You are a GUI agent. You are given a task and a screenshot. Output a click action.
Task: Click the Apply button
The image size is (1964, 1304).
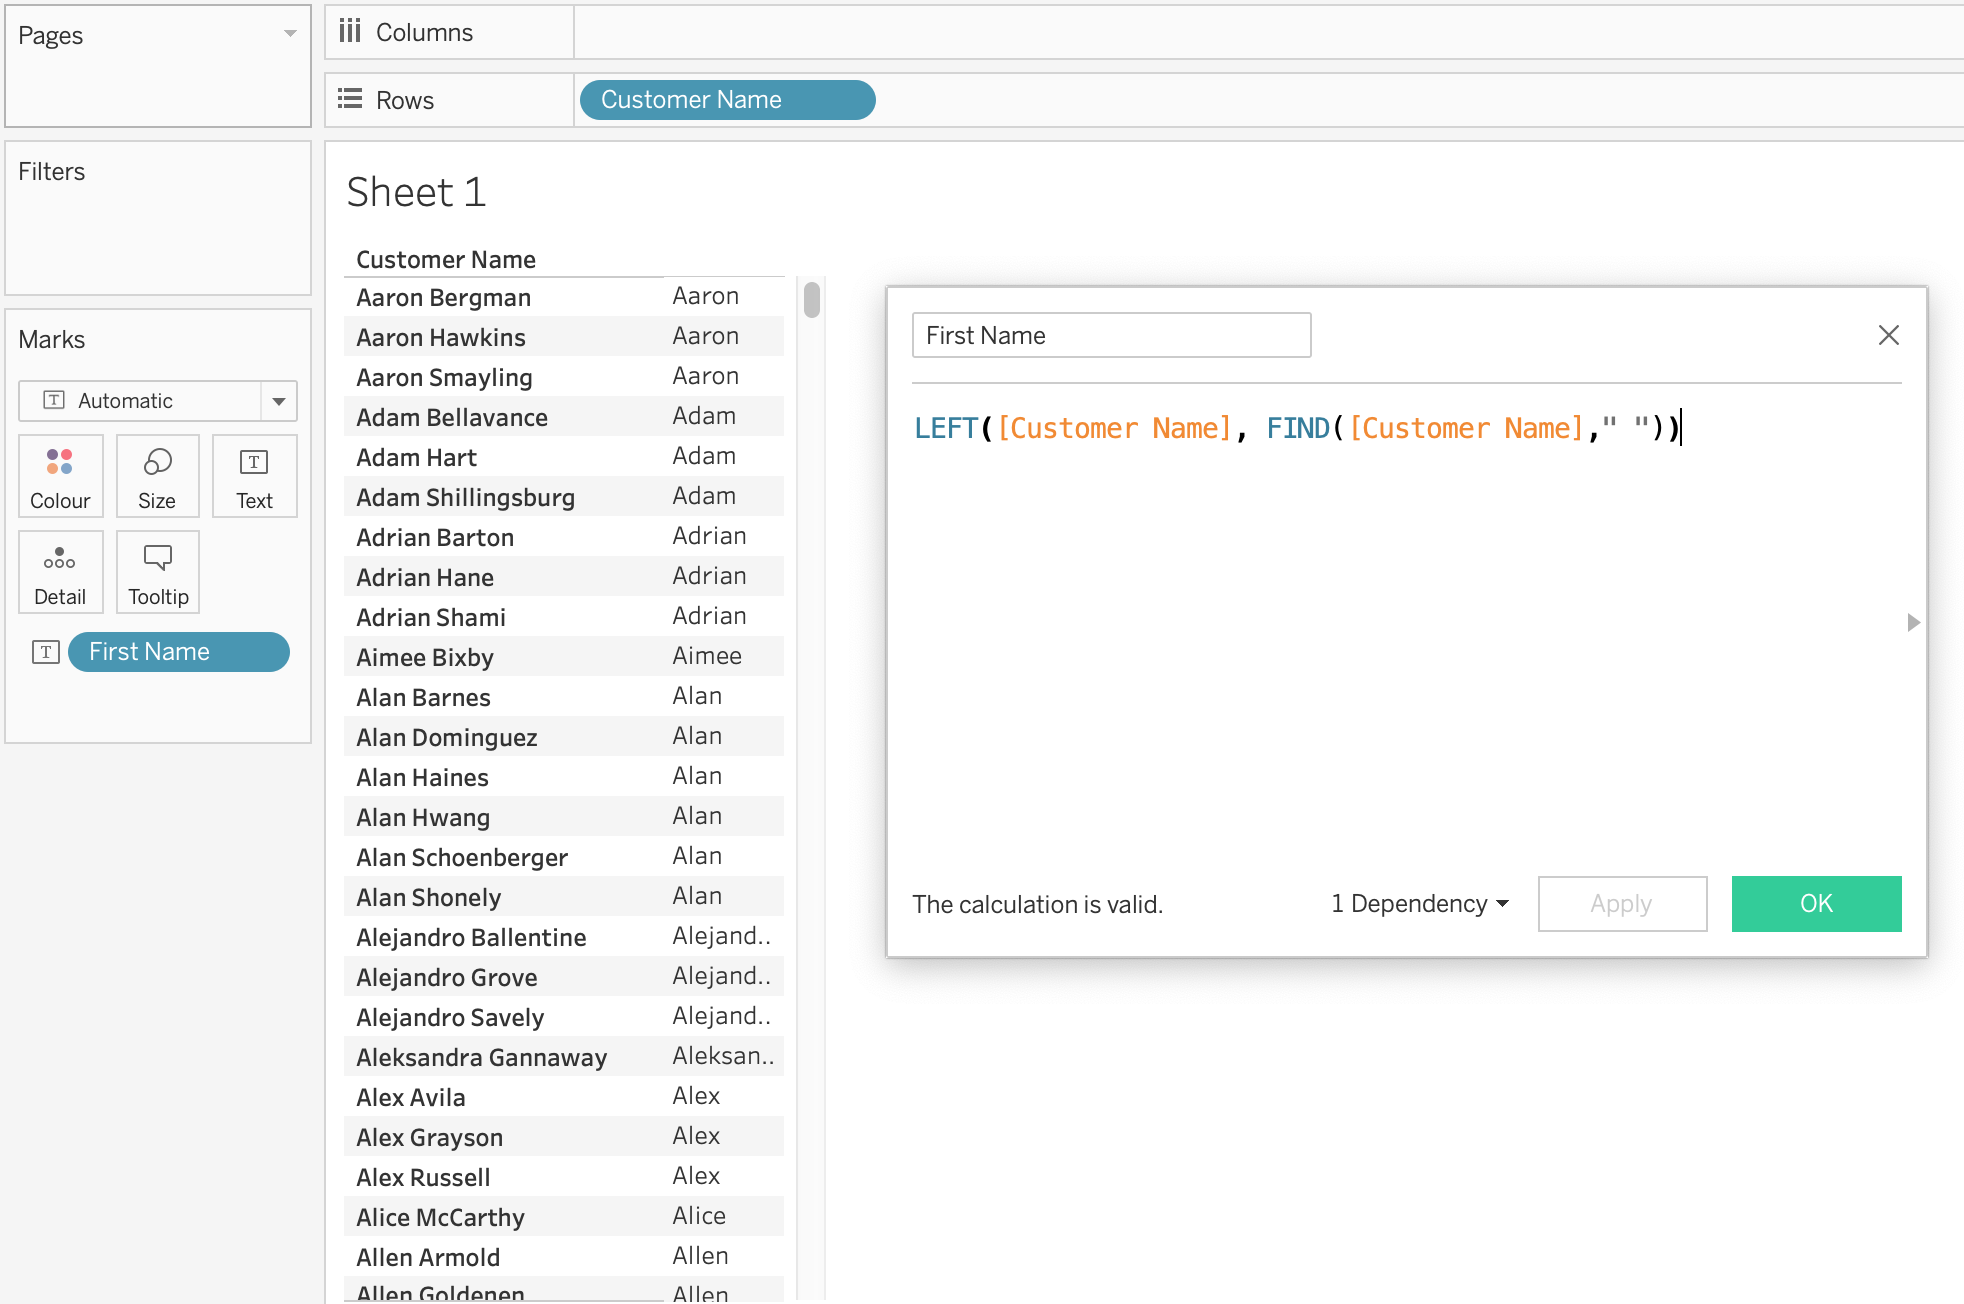pyautogui.click(x=1621, y=904)
